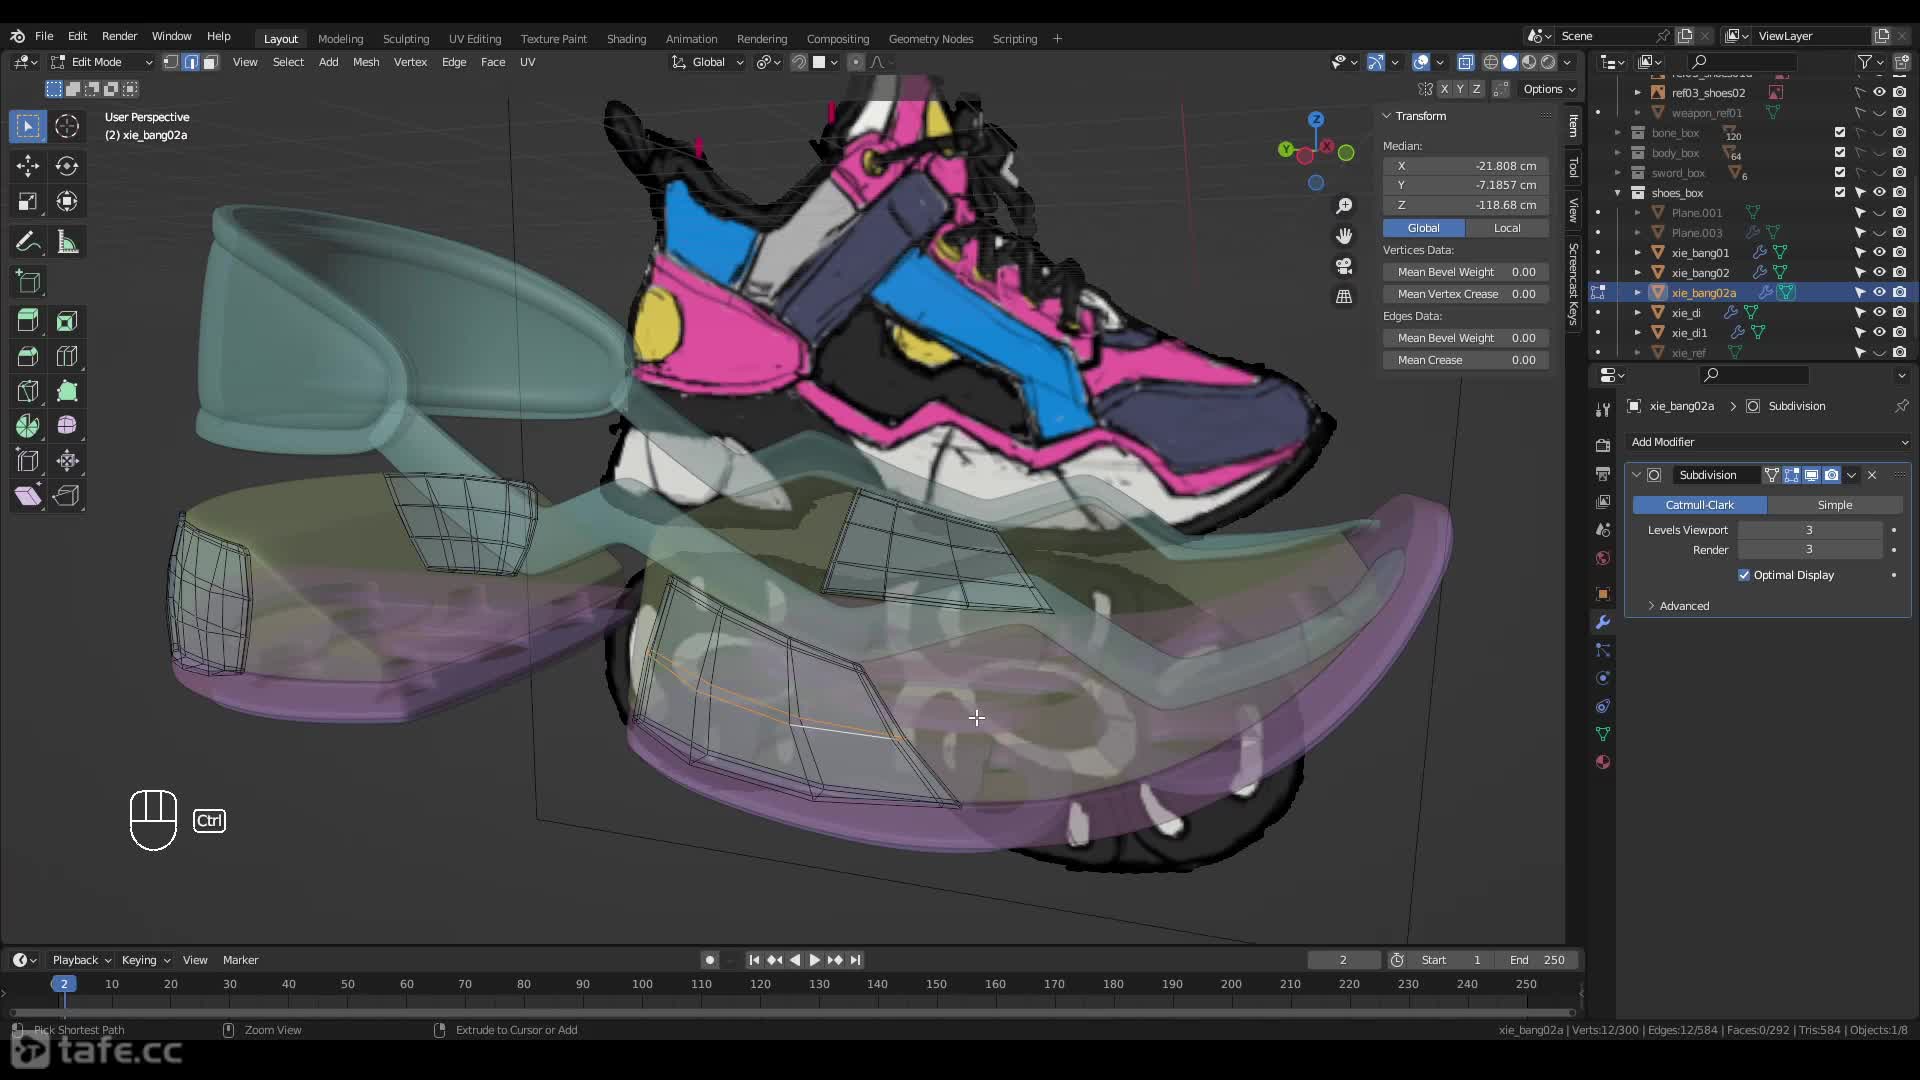Switch to vertex select mode

(171, 62)
